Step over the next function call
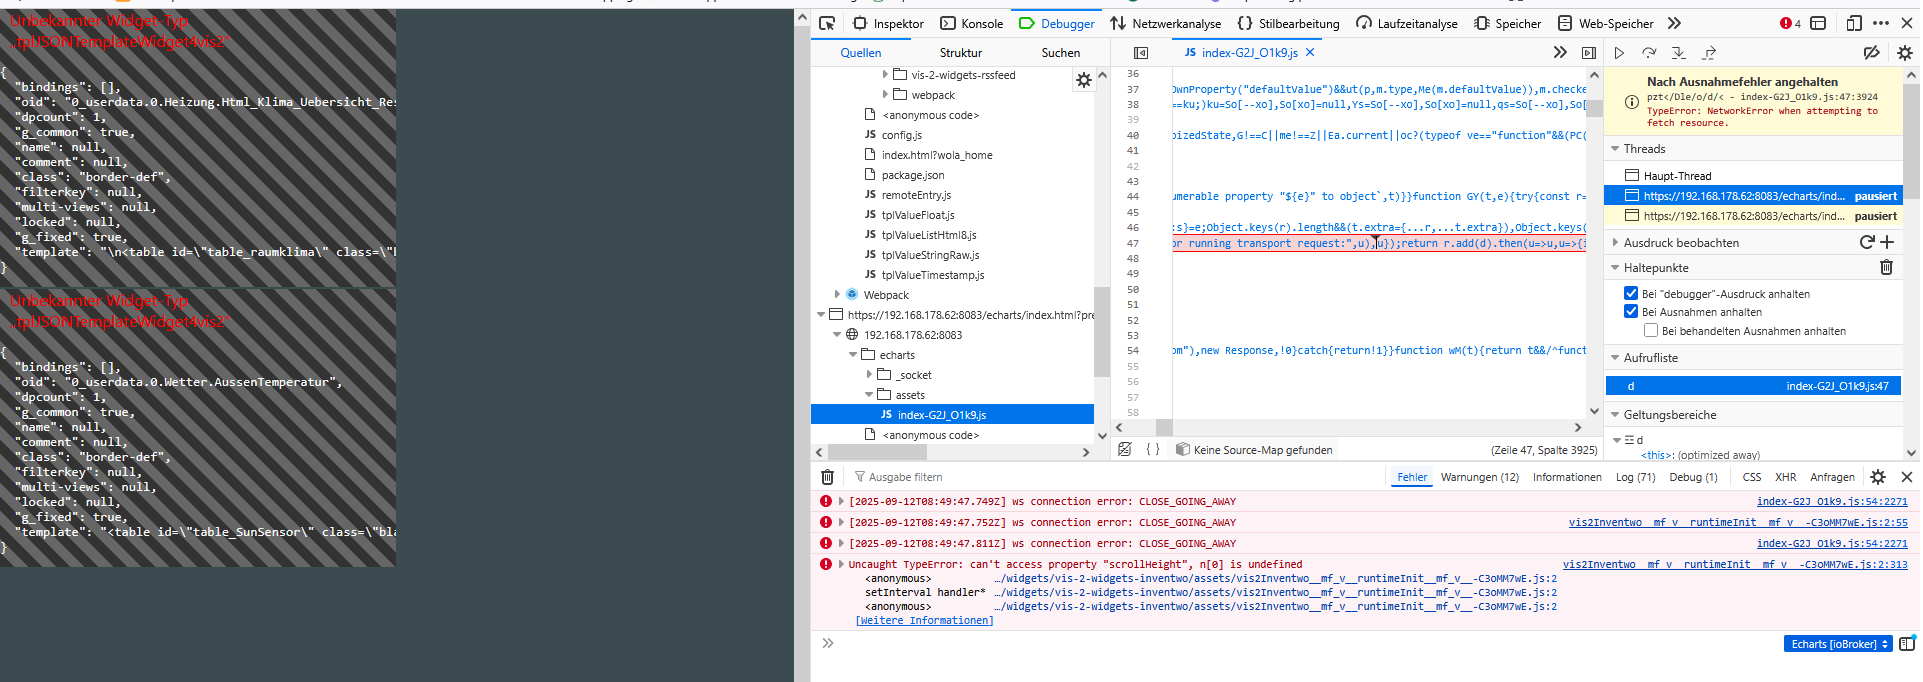The height and width of the screenshot is (682, 1923). pyautogui.click(x=1649, y=53)
